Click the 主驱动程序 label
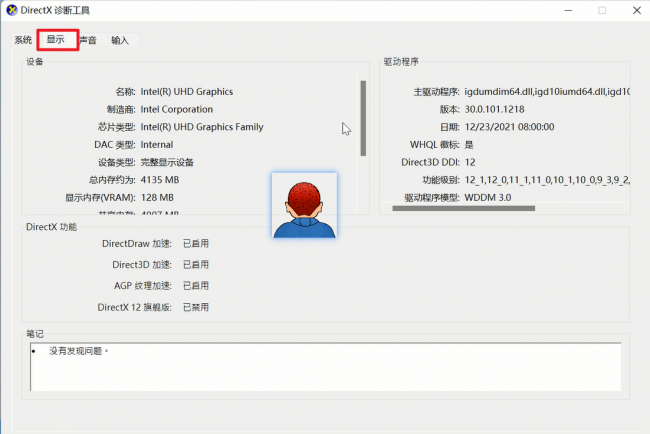Image resolution: width=650 pixels, height=434 pixels. coord(436,92)
